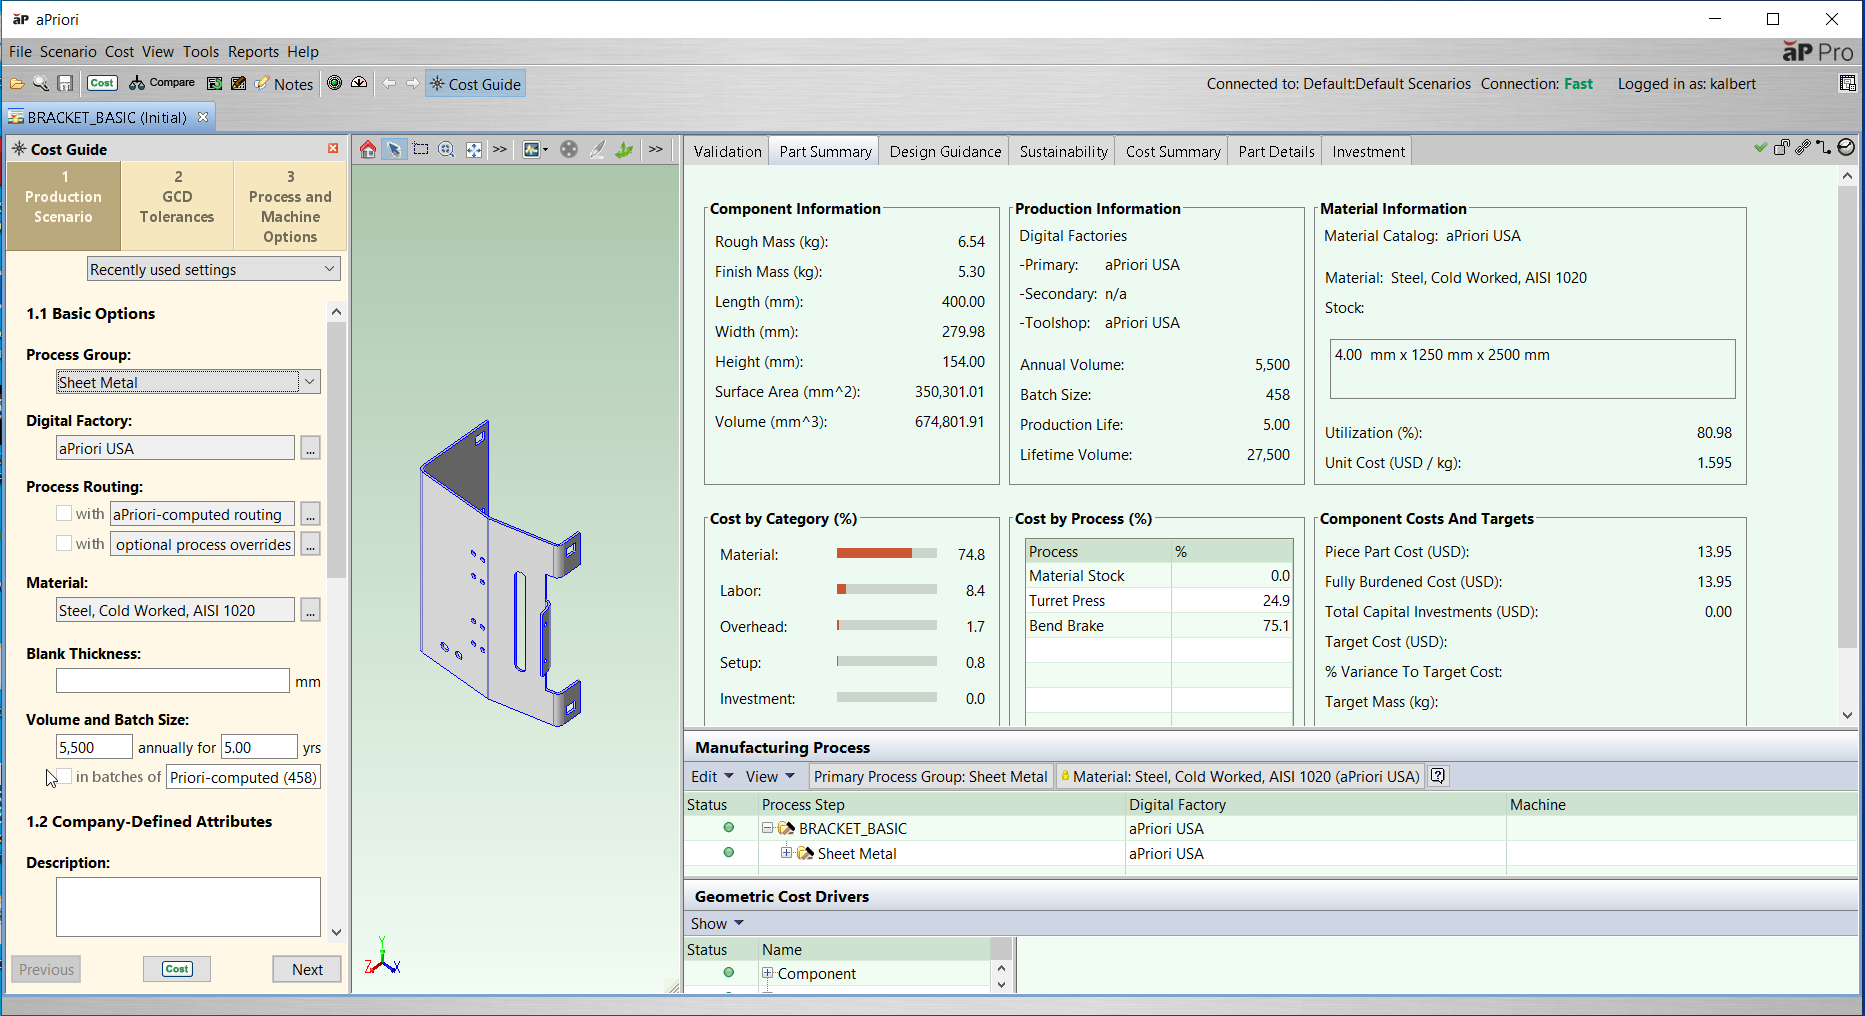Click the fit-to-view arrows icon
Viewport: 1865px width, 1016px height.
click(473, 149)
